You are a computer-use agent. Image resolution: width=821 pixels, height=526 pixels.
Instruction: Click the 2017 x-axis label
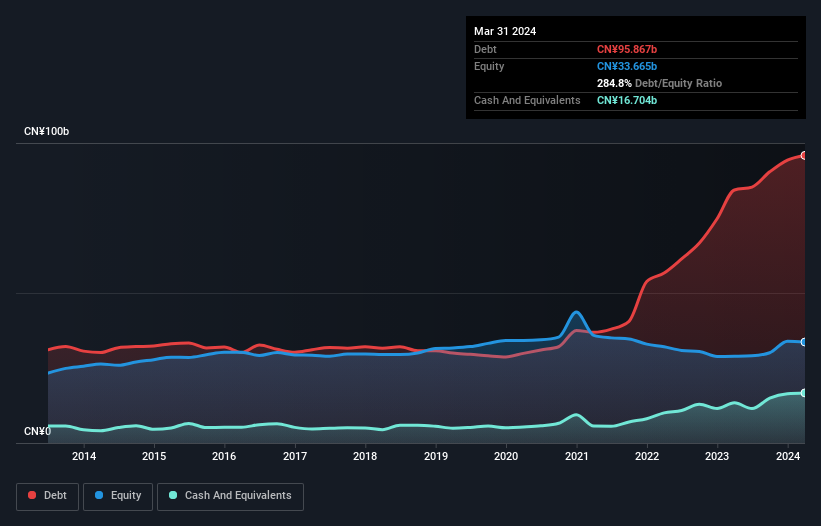pos(295,456)
